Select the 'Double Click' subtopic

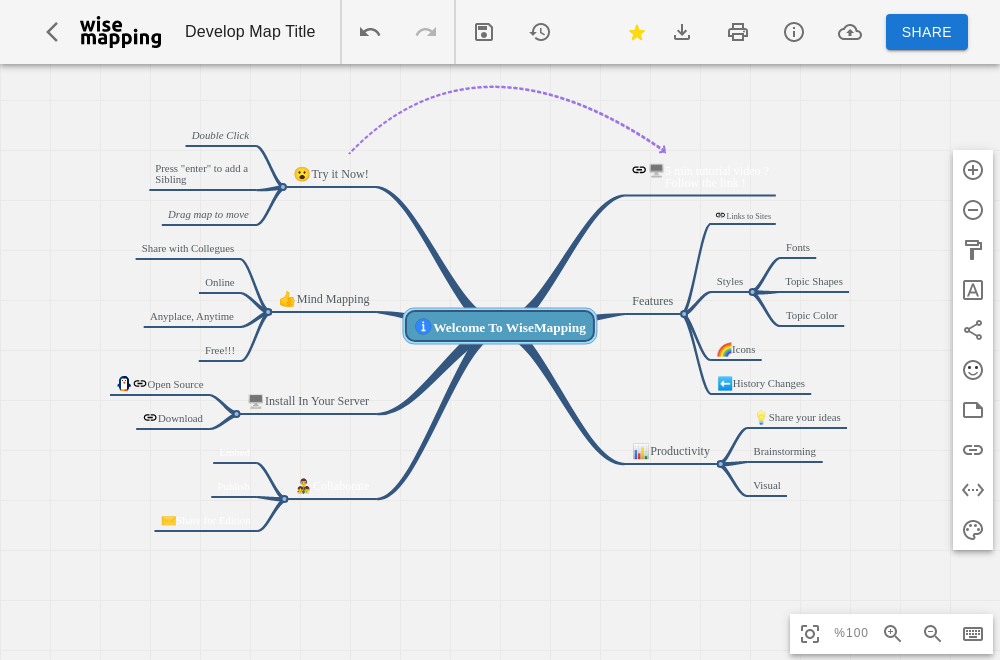220,136
